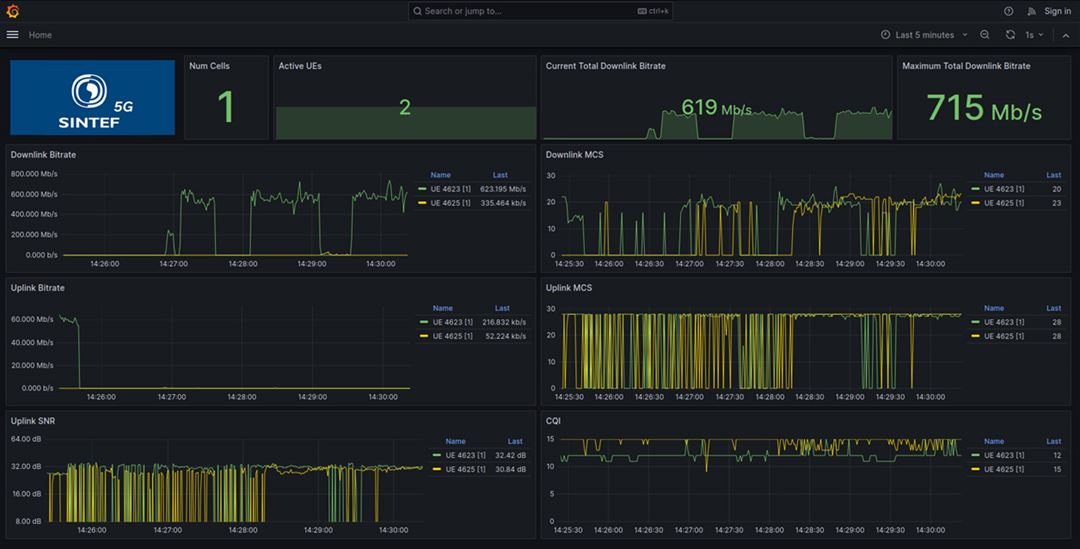Click the refresh dashboard icon
This screenshot has width=1080, height=549.
pos(1010,35)
